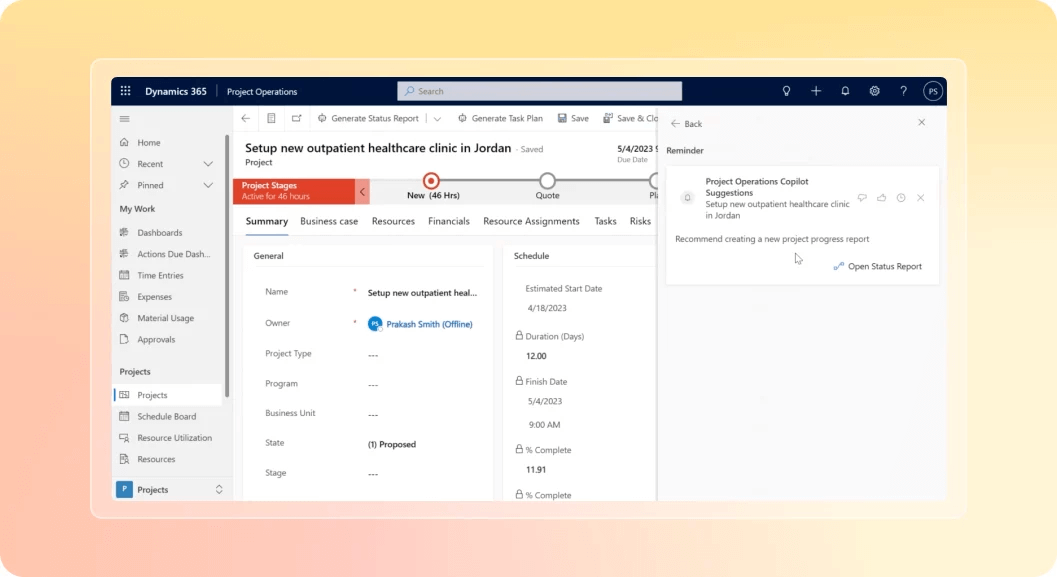Snooze the Copilot suggestion with the clock icon

901,198
